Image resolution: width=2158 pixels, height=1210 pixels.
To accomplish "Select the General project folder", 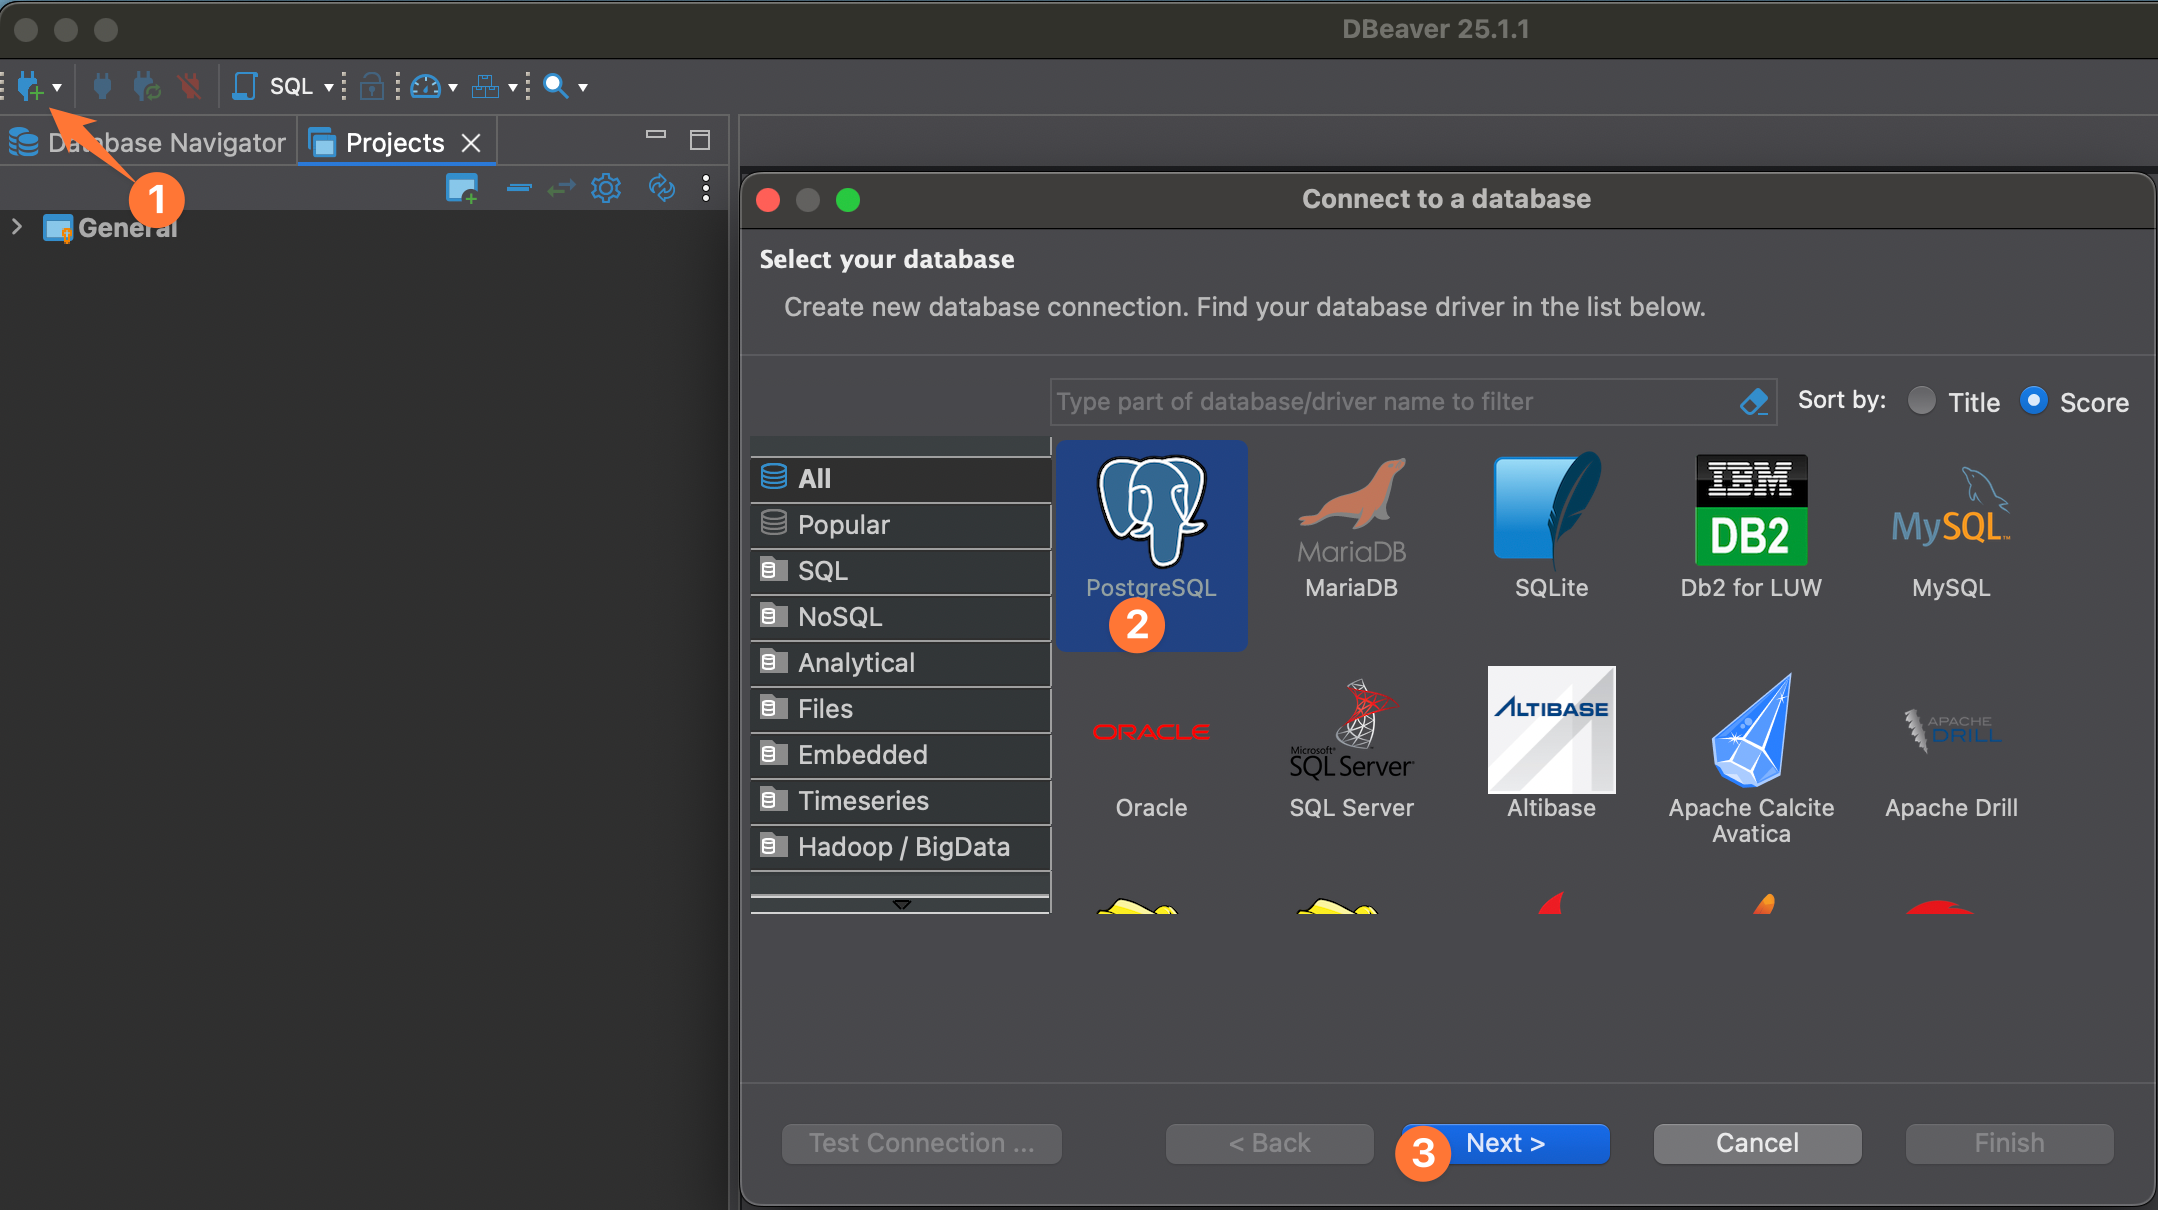I will [110, 228].
